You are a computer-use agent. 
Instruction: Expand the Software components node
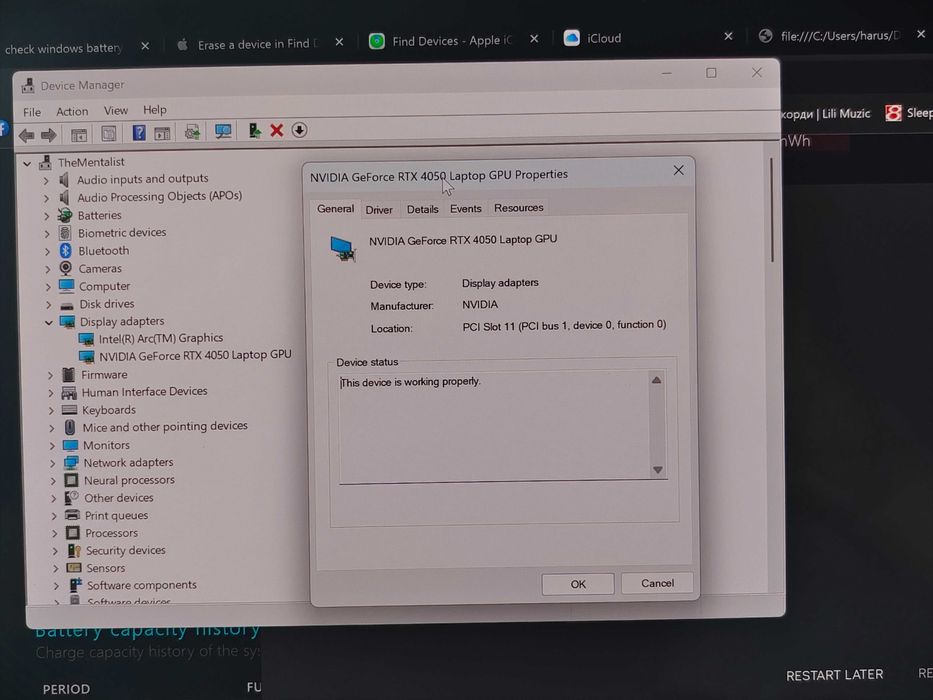(56, 586)
